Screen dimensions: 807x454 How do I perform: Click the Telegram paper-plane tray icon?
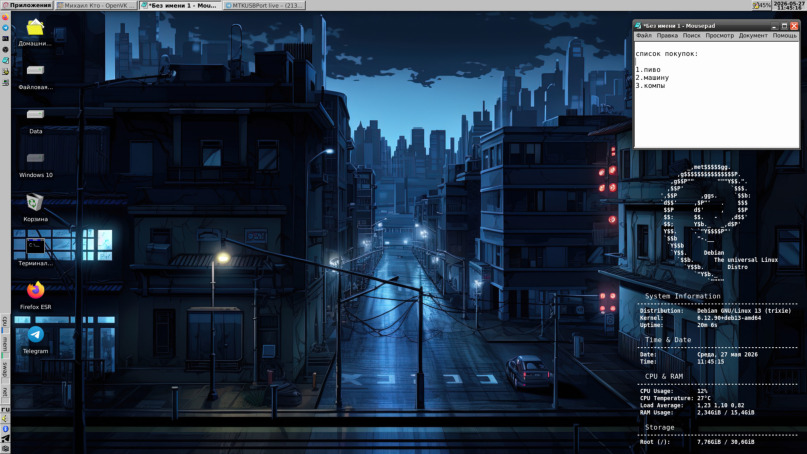coord(5,439)
